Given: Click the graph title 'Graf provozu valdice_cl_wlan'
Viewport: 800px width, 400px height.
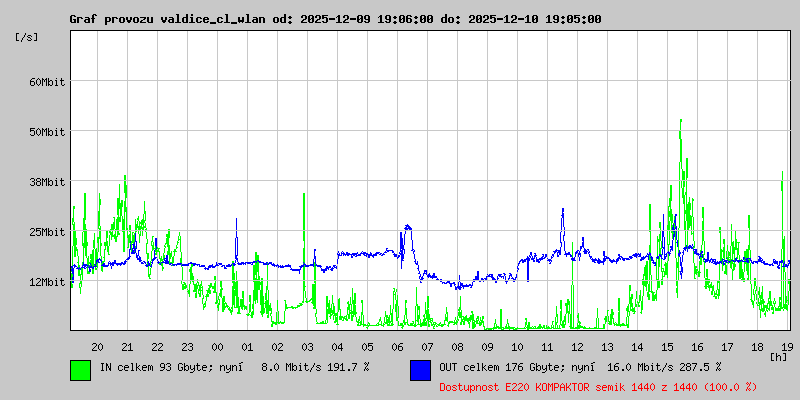Looking at the screenshot, I should [x=167, y=19].
